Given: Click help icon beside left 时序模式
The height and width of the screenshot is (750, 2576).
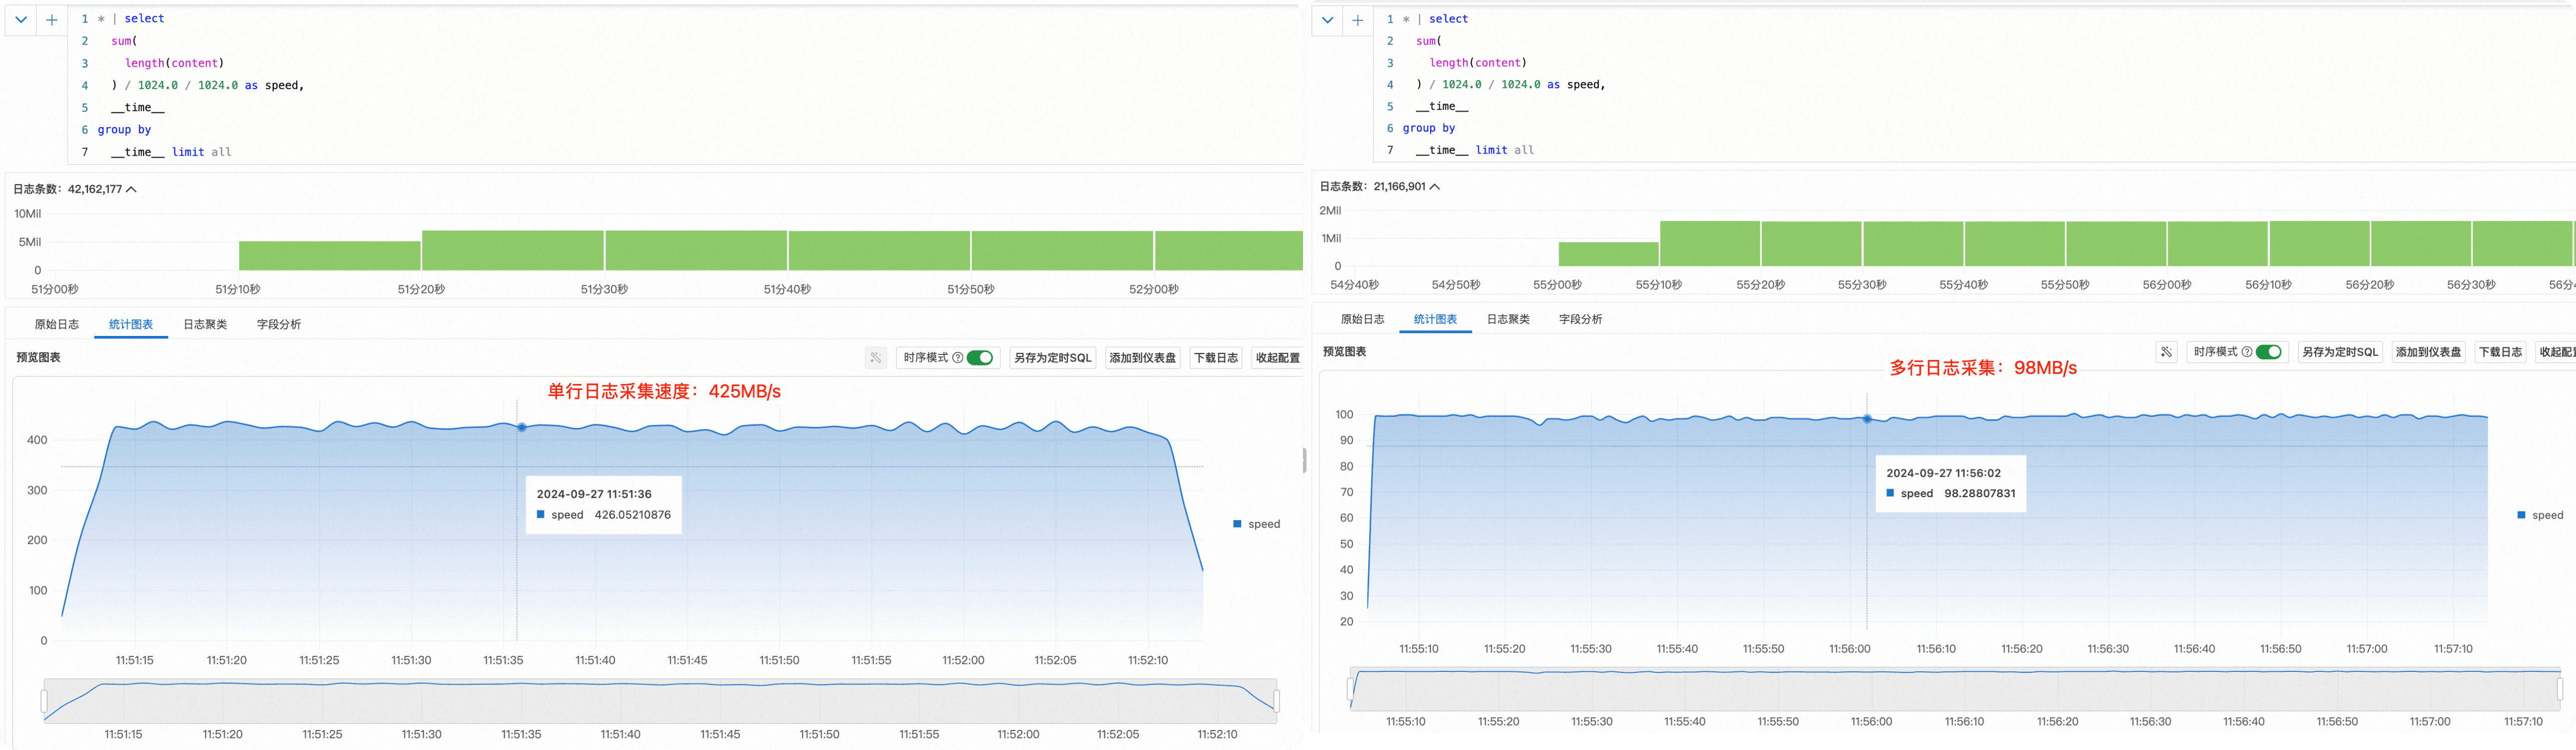Looking at the screenshot, I should [x=958, y=358].
